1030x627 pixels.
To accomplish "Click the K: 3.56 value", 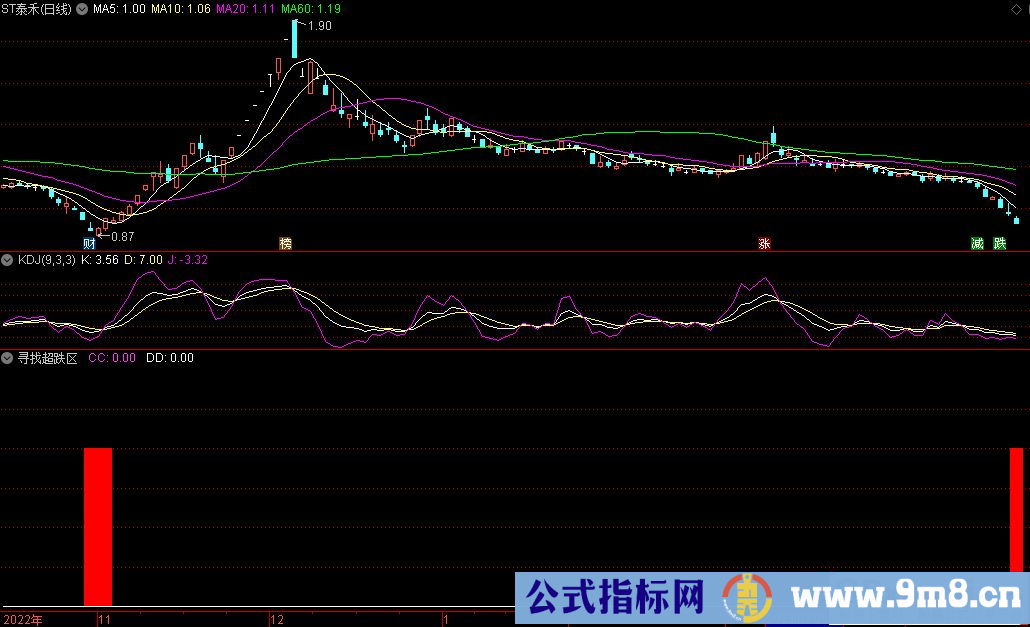I will (x=100, y=260).
